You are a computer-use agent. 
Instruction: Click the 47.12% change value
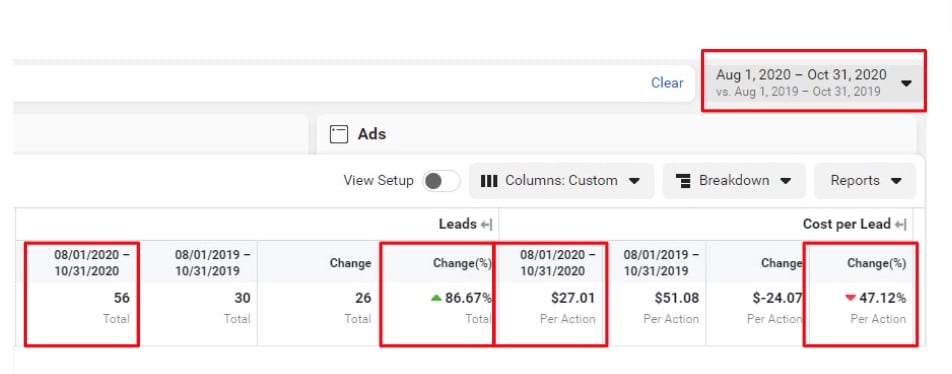[x=882, y=298]
